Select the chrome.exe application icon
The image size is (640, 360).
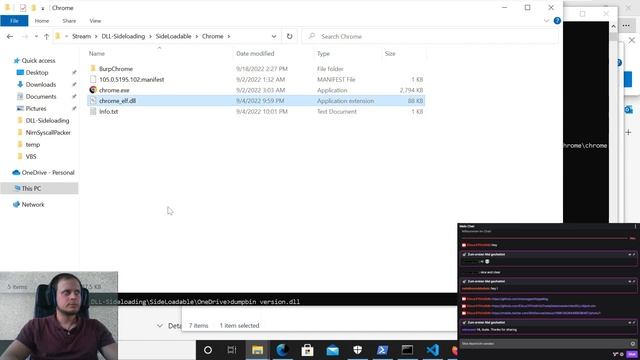[93, 90]
